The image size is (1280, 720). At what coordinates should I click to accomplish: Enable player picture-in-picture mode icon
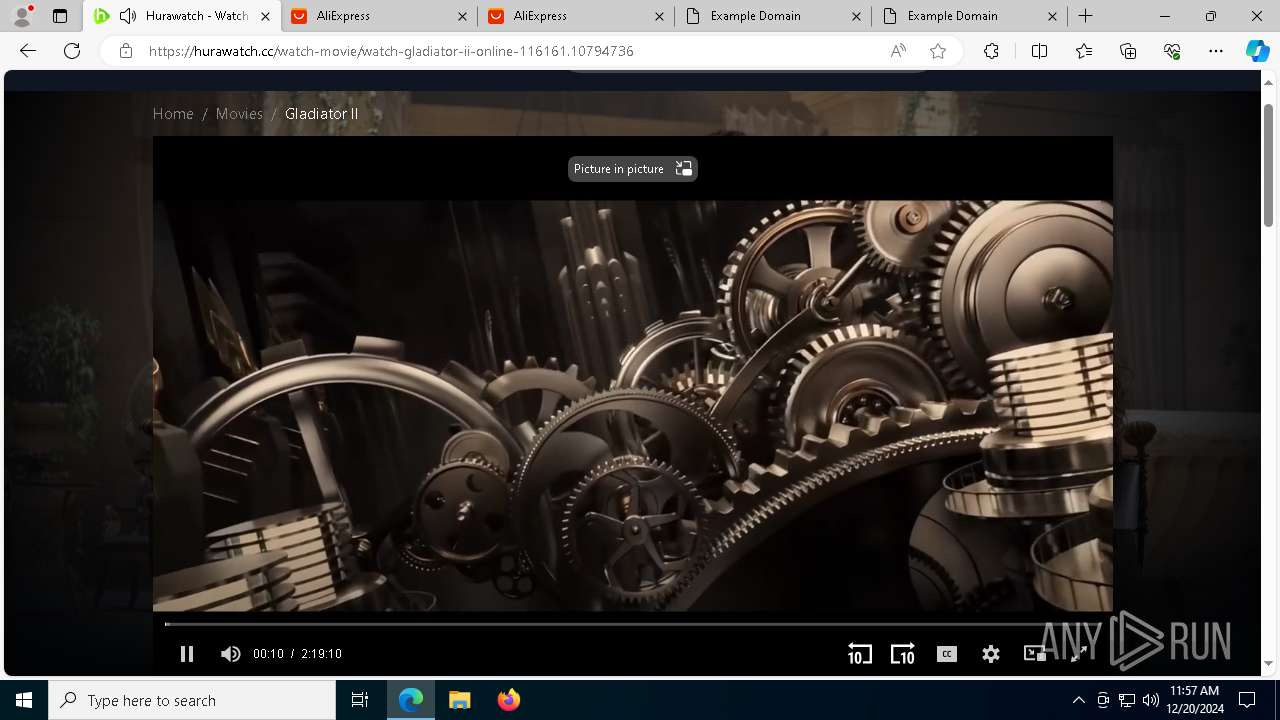point(1035,654)
